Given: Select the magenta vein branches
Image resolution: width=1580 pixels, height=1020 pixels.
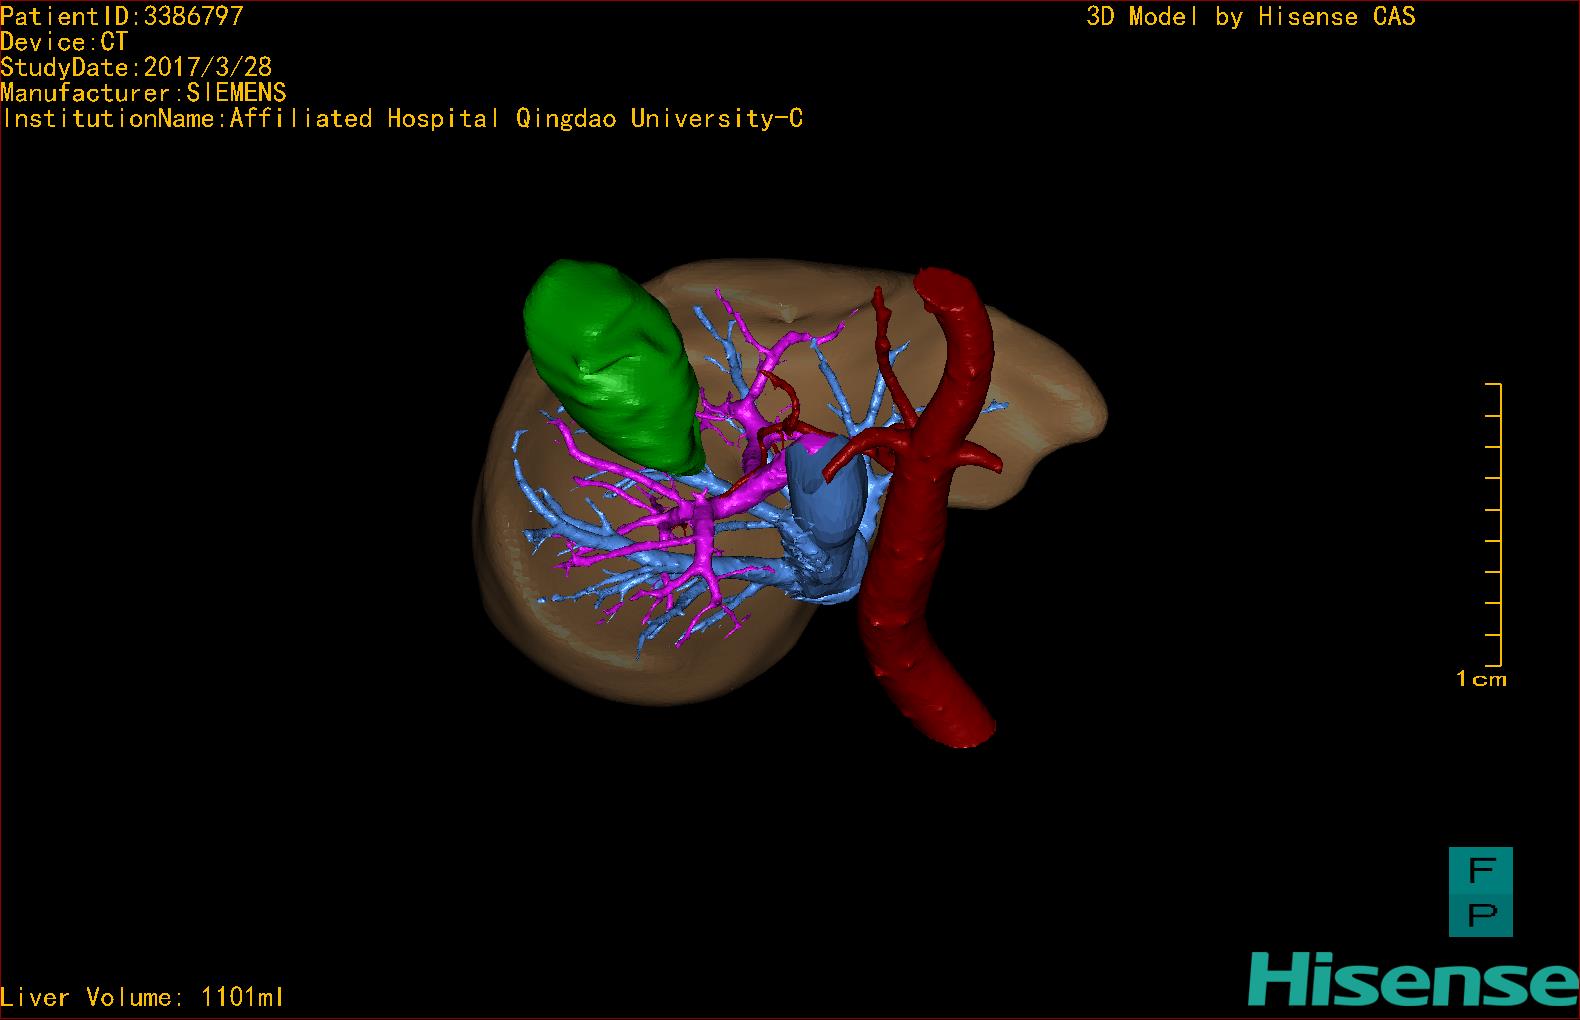Looking at the screenshot, I should (700, 520).
